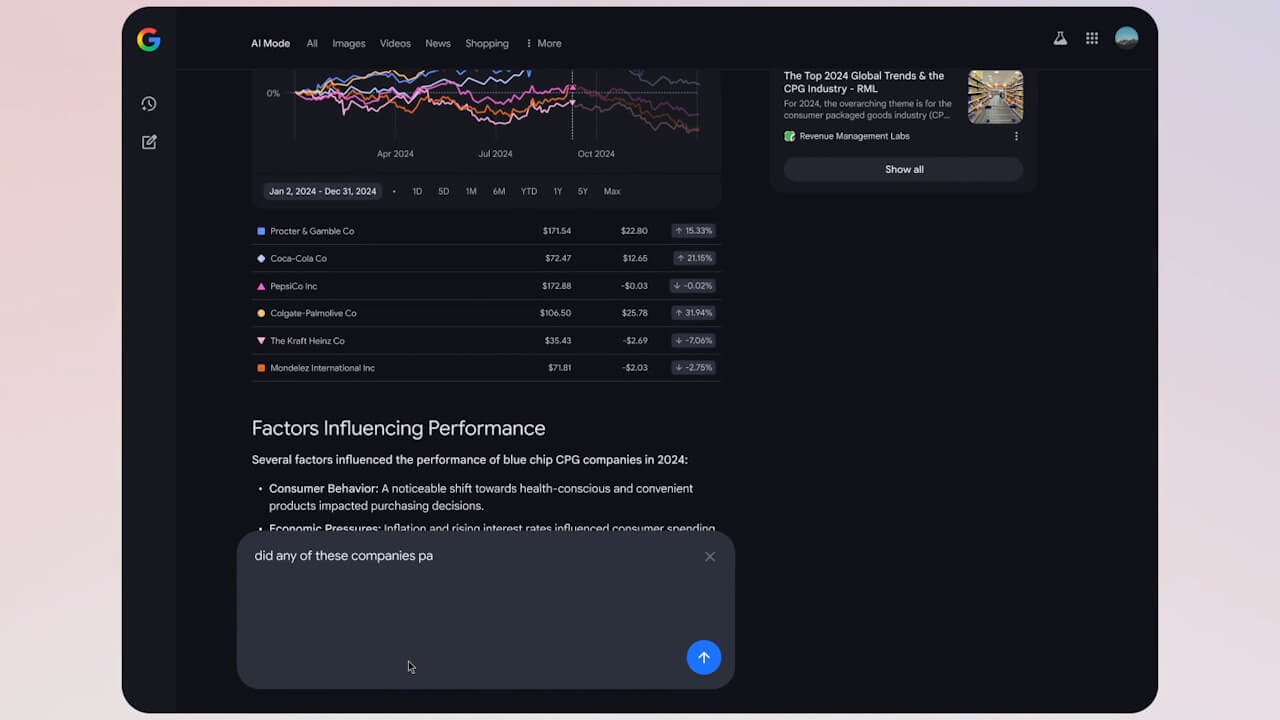The image size is (1280, 720).
Task: Click the $72.47 price value
Action: [x=559, y=258]
